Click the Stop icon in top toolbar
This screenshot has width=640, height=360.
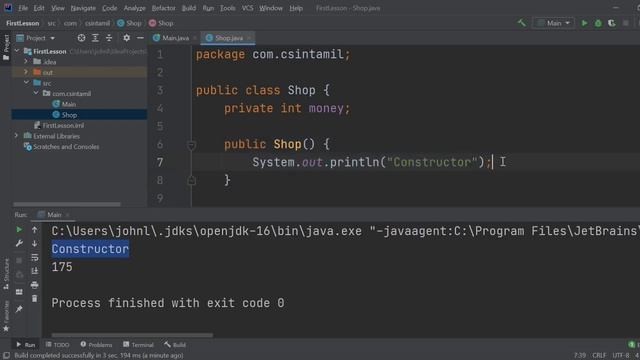pyautogui.click(x=626, y=23)
